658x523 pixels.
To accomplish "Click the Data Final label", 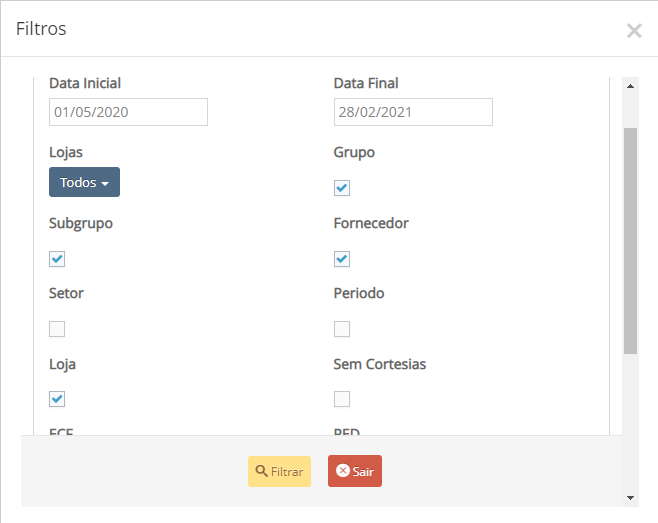I will coord(366,83).
